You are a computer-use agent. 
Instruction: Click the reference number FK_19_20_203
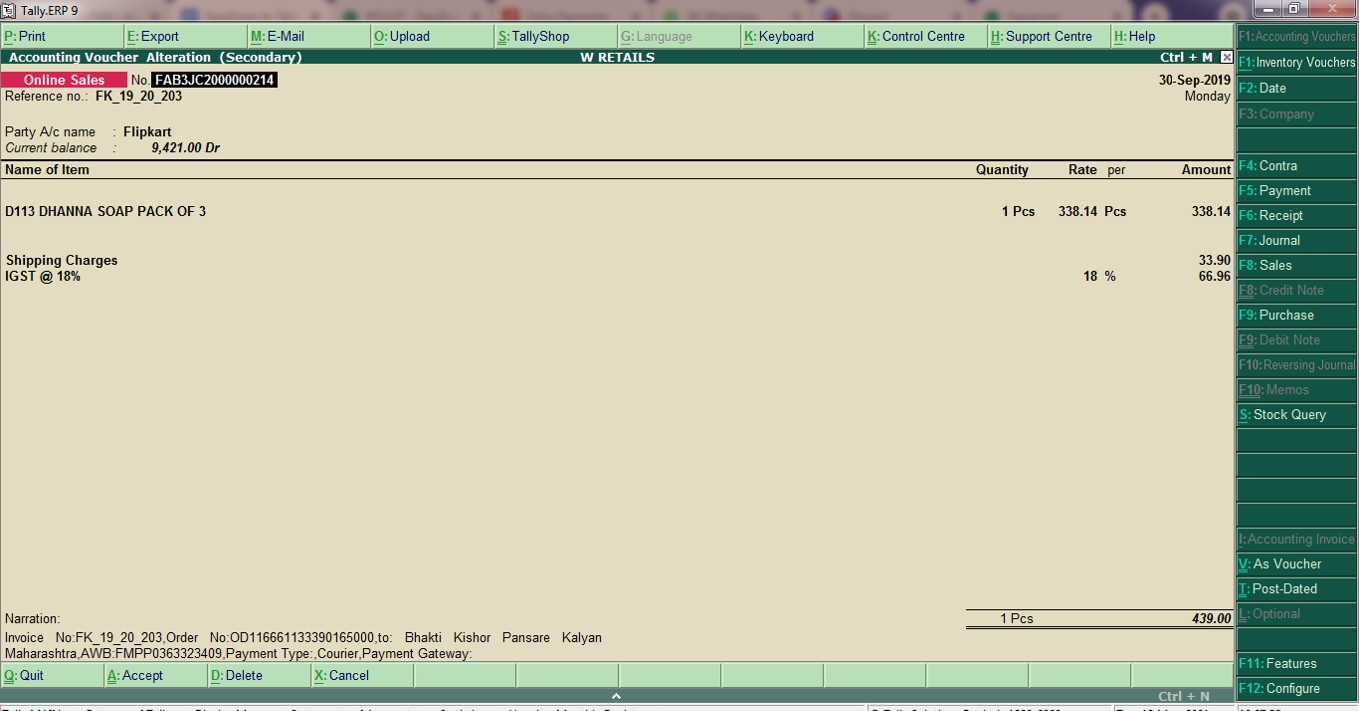click(x=139, y=97)
